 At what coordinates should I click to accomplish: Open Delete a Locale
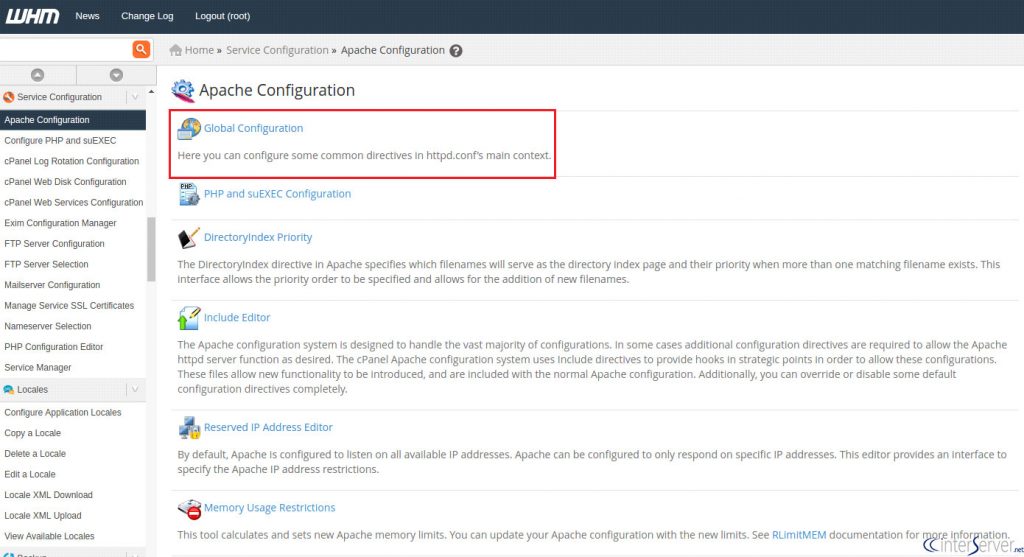click(35, 454)
